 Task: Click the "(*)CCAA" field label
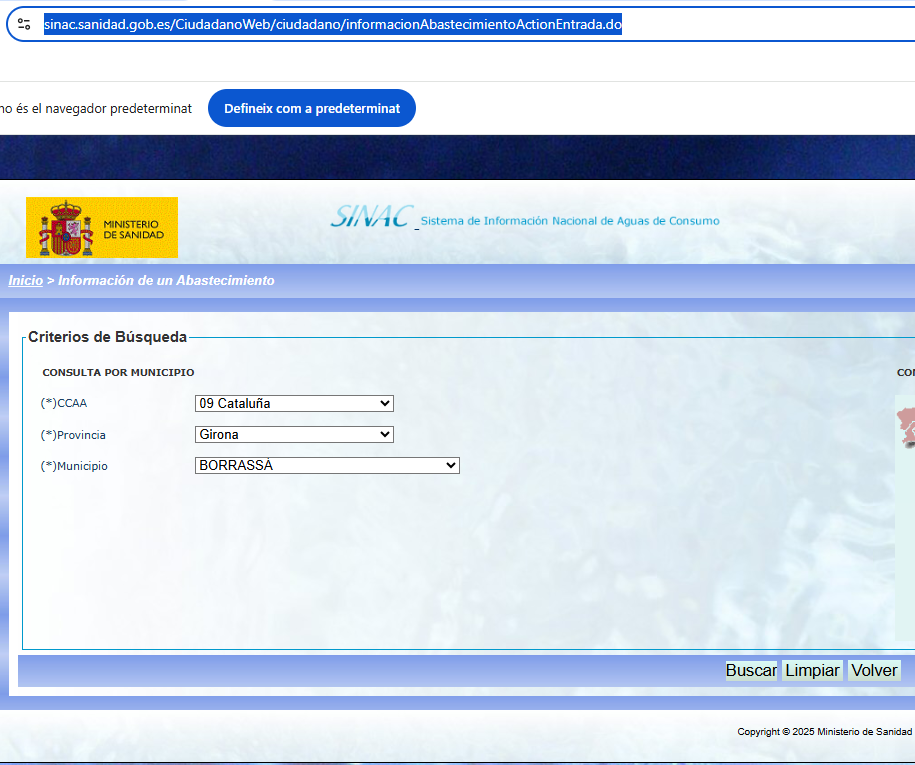pos(64,403)
